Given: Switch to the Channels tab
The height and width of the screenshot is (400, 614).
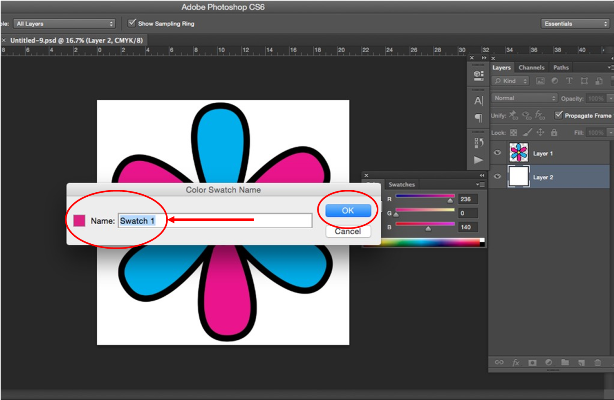Looking at the screenshot, I should click(x=531, y=67).
